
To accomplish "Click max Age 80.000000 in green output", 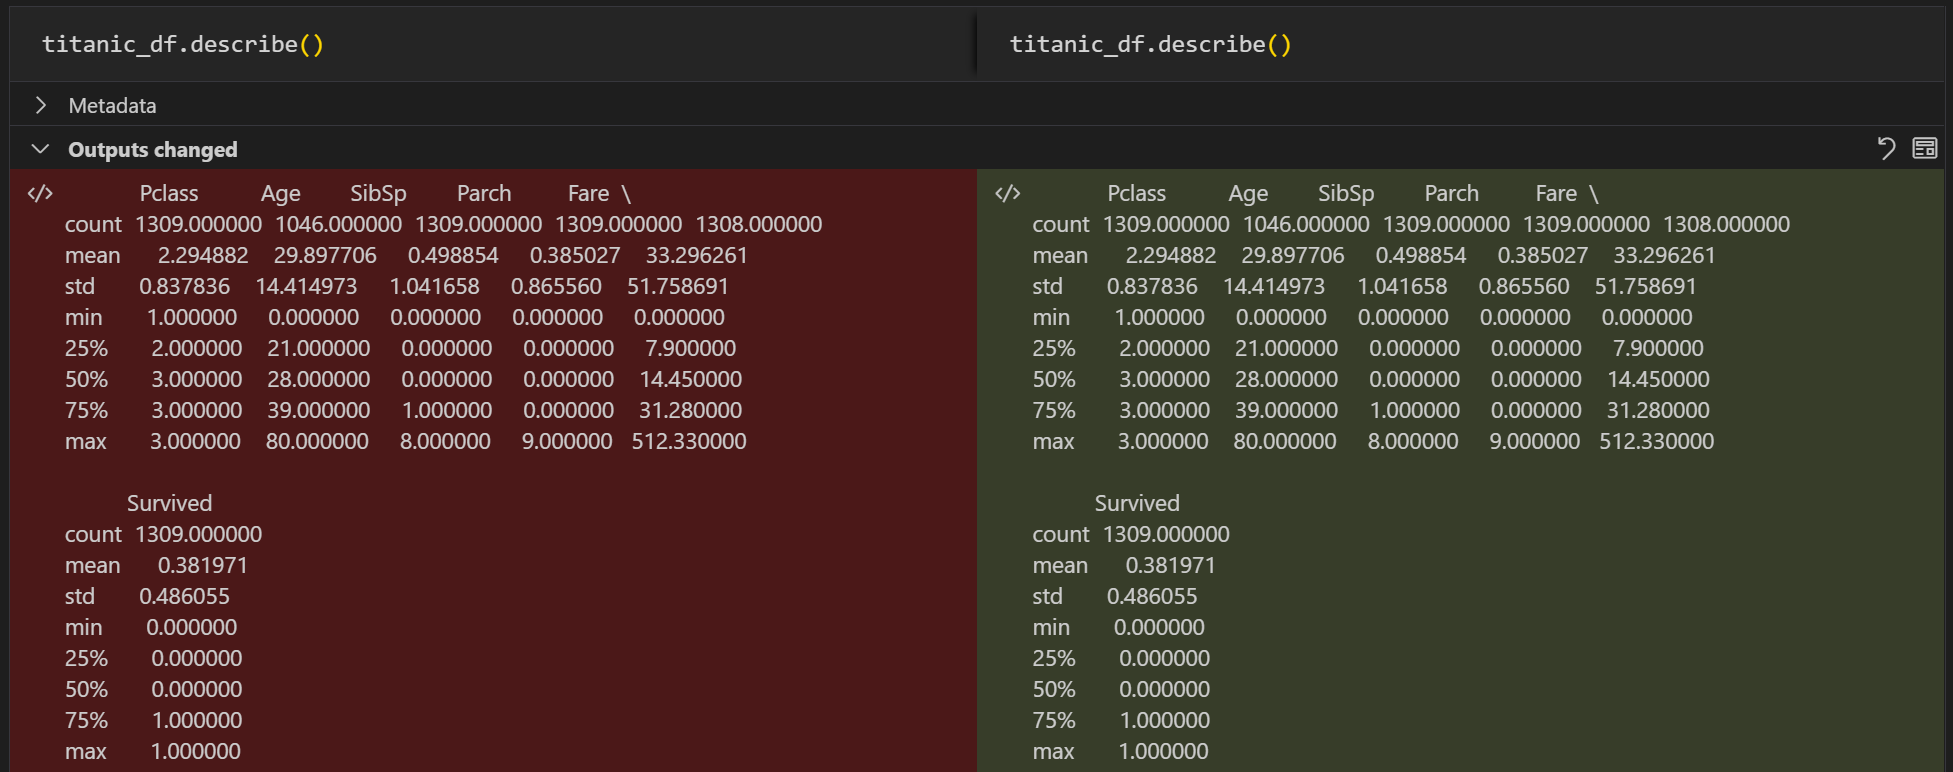I will 1285,441.
